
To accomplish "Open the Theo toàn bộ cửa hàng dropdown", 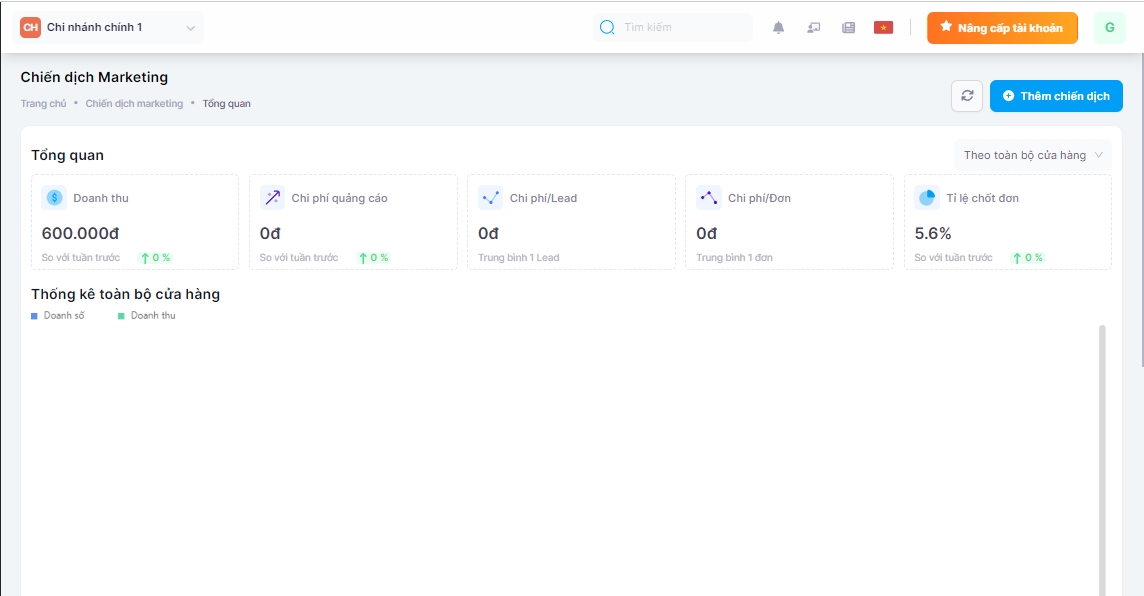I will click(1032, 155).
